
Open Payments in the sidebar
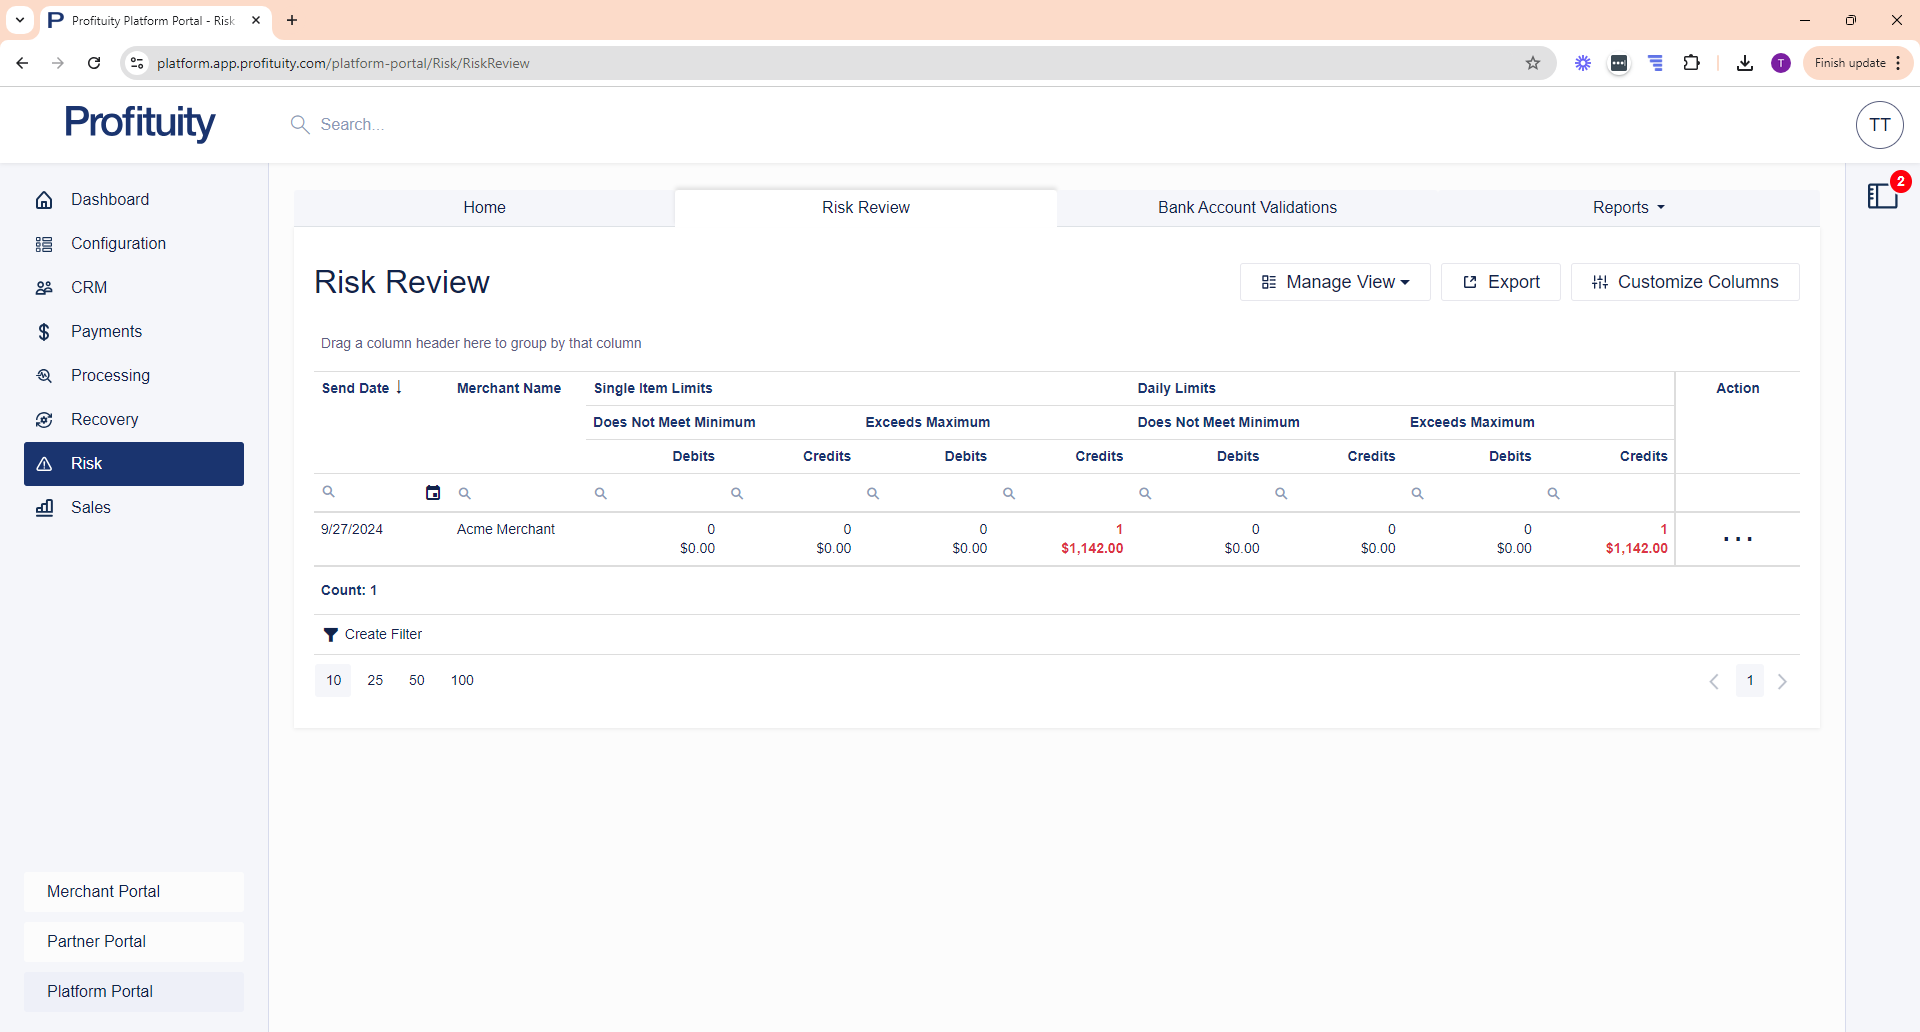106,332
